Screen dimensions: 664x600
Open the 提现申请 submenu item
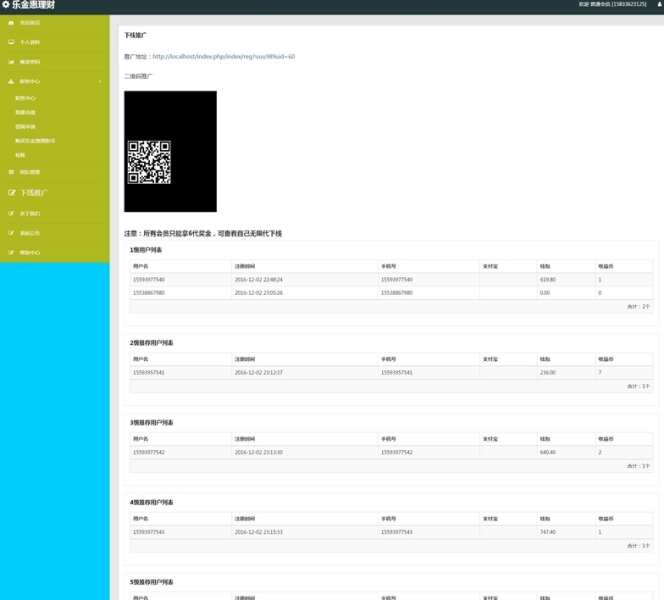(25, 127)
